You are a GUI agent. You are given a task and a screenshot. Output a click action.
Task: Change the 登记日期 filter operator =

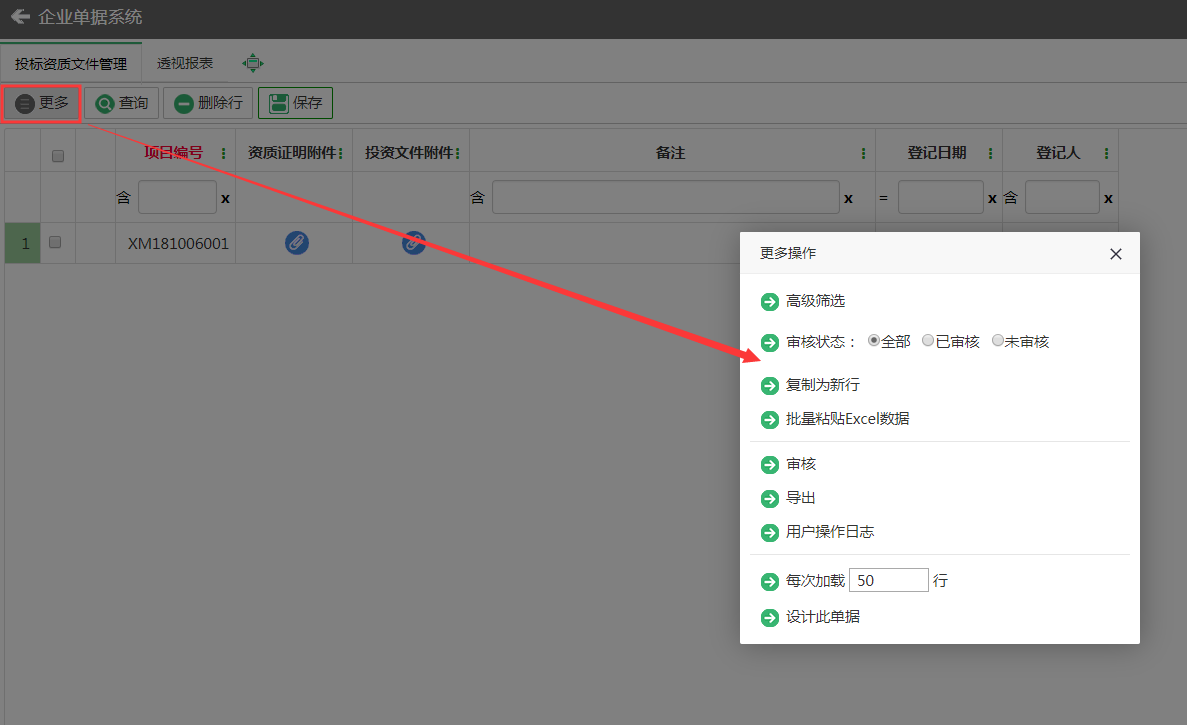coord(883,198)
